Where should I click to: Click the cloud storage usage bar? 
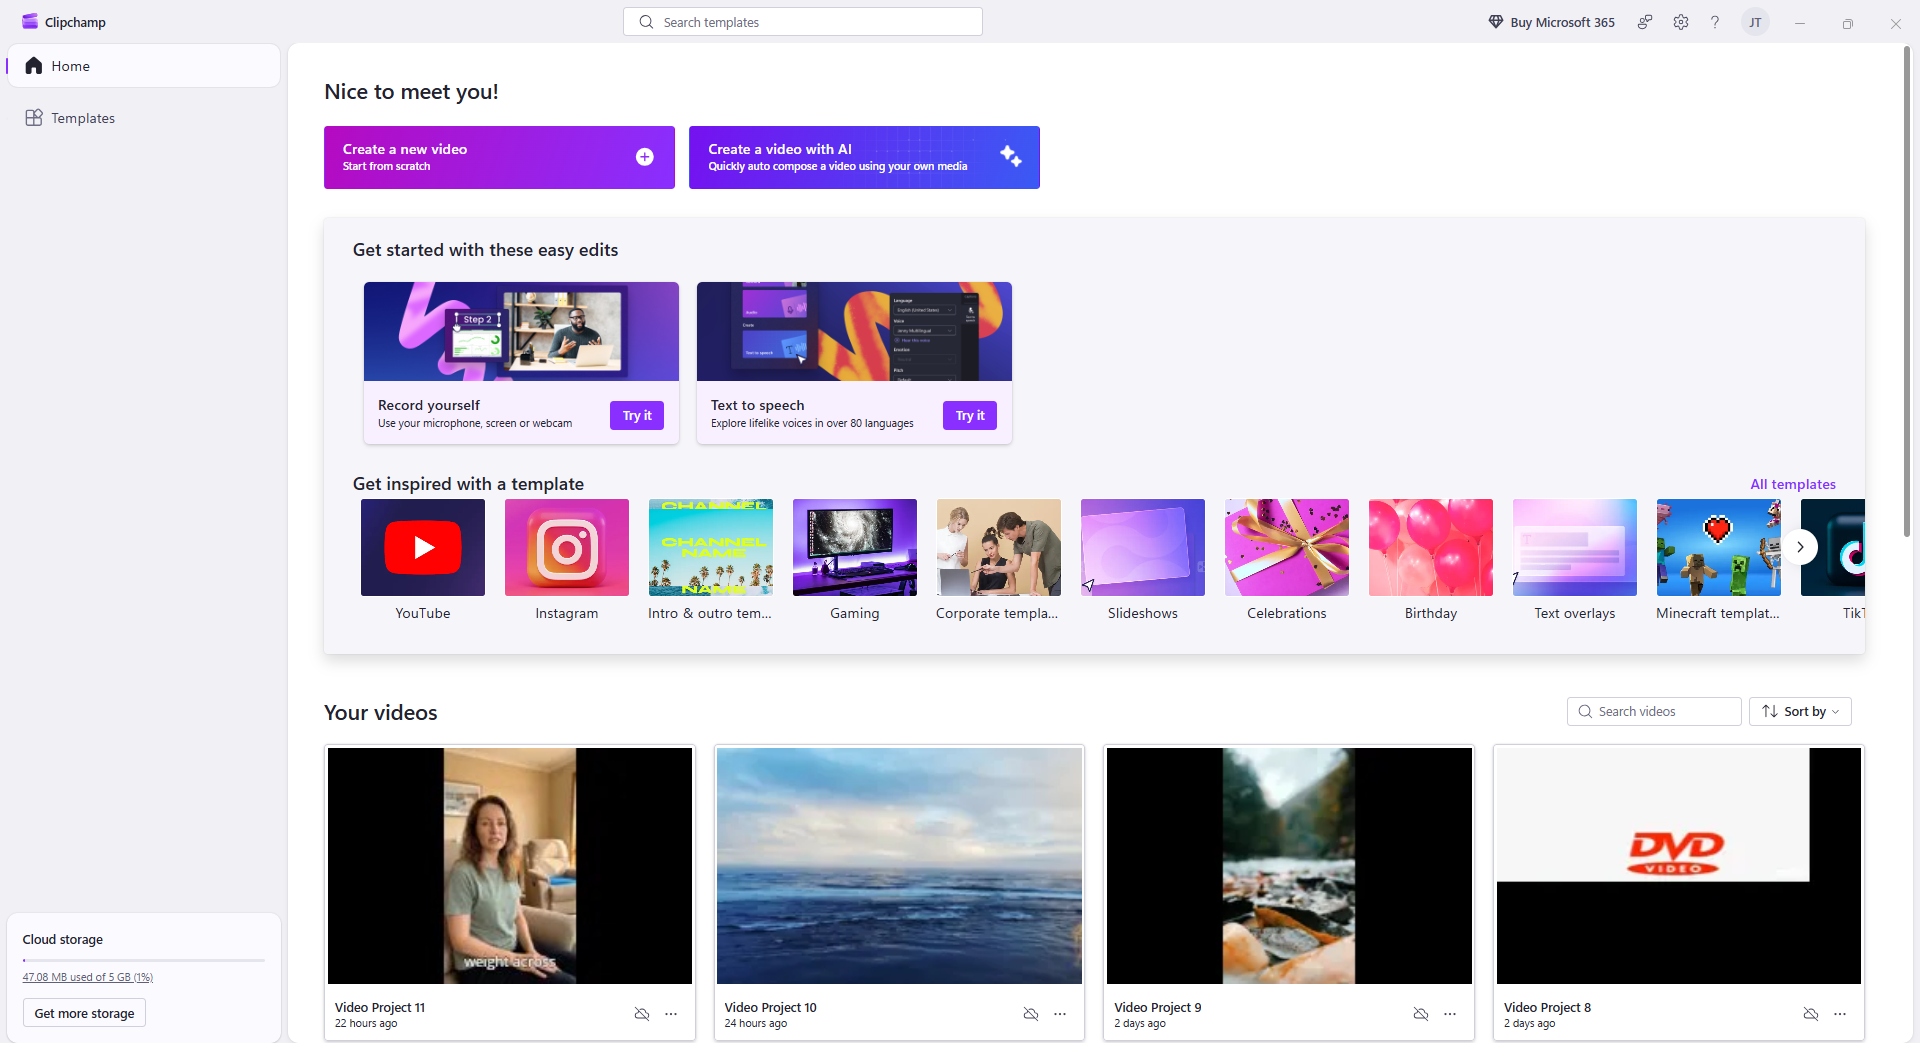[143, 960]
